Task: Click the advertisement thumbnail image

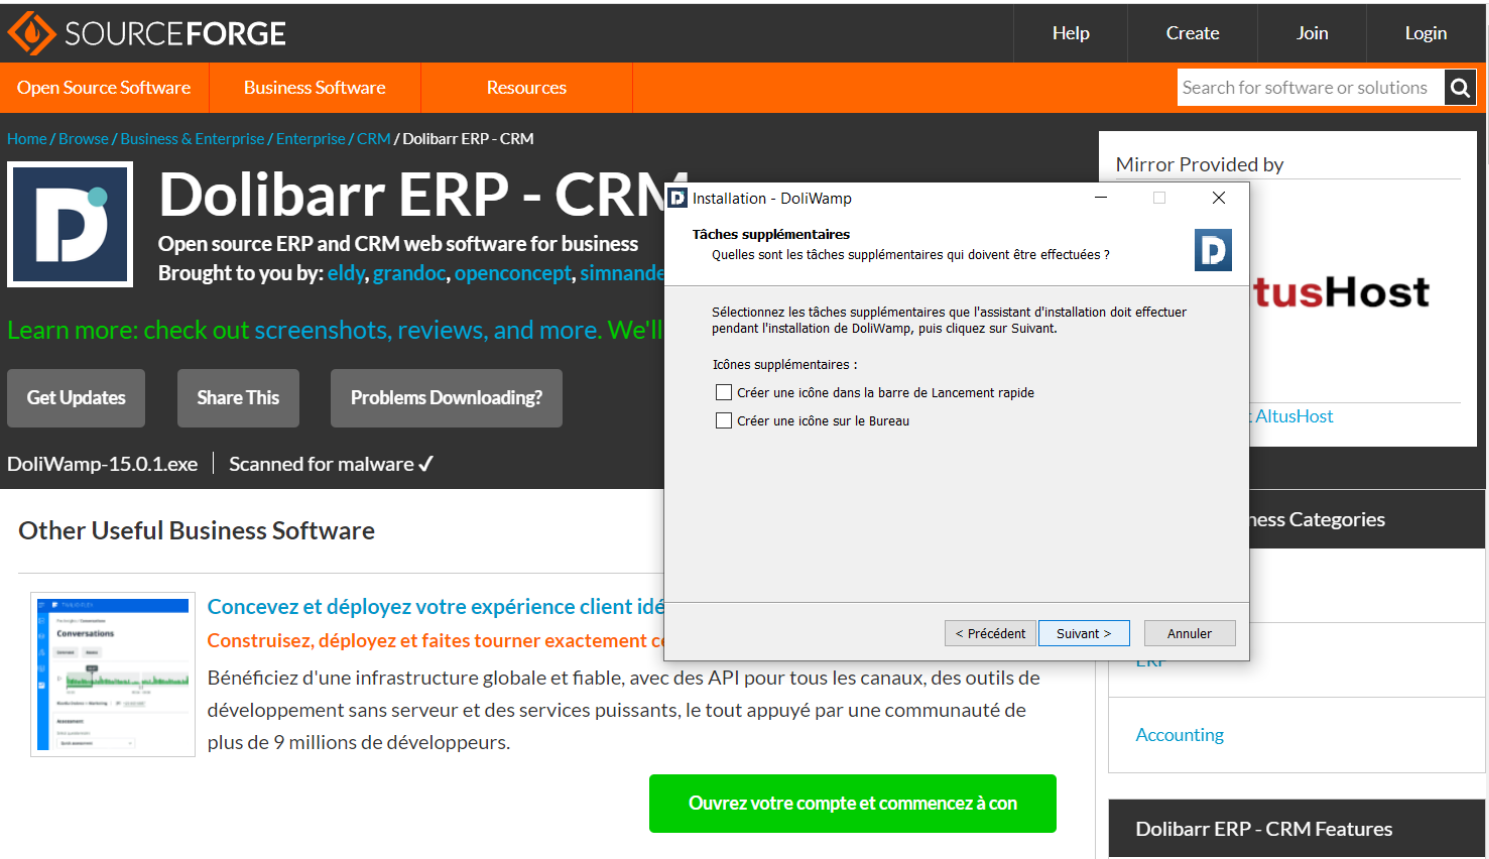Action: point(113,674)
